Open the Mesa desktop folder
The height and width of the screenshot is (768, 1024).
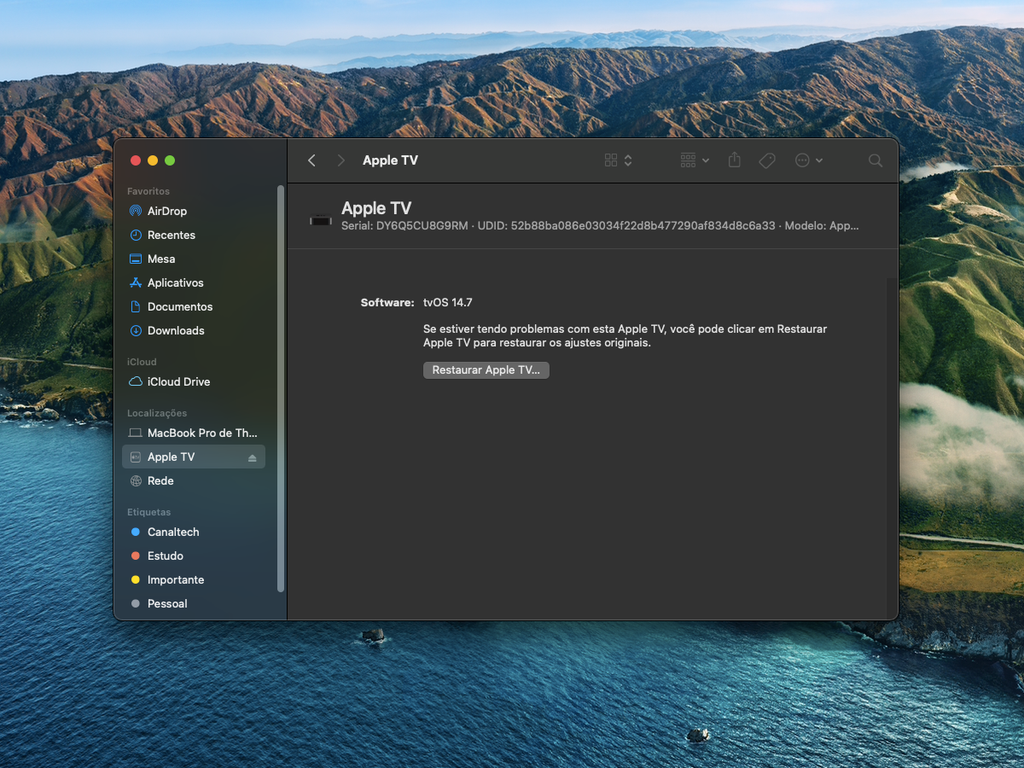tap(193, 259)
